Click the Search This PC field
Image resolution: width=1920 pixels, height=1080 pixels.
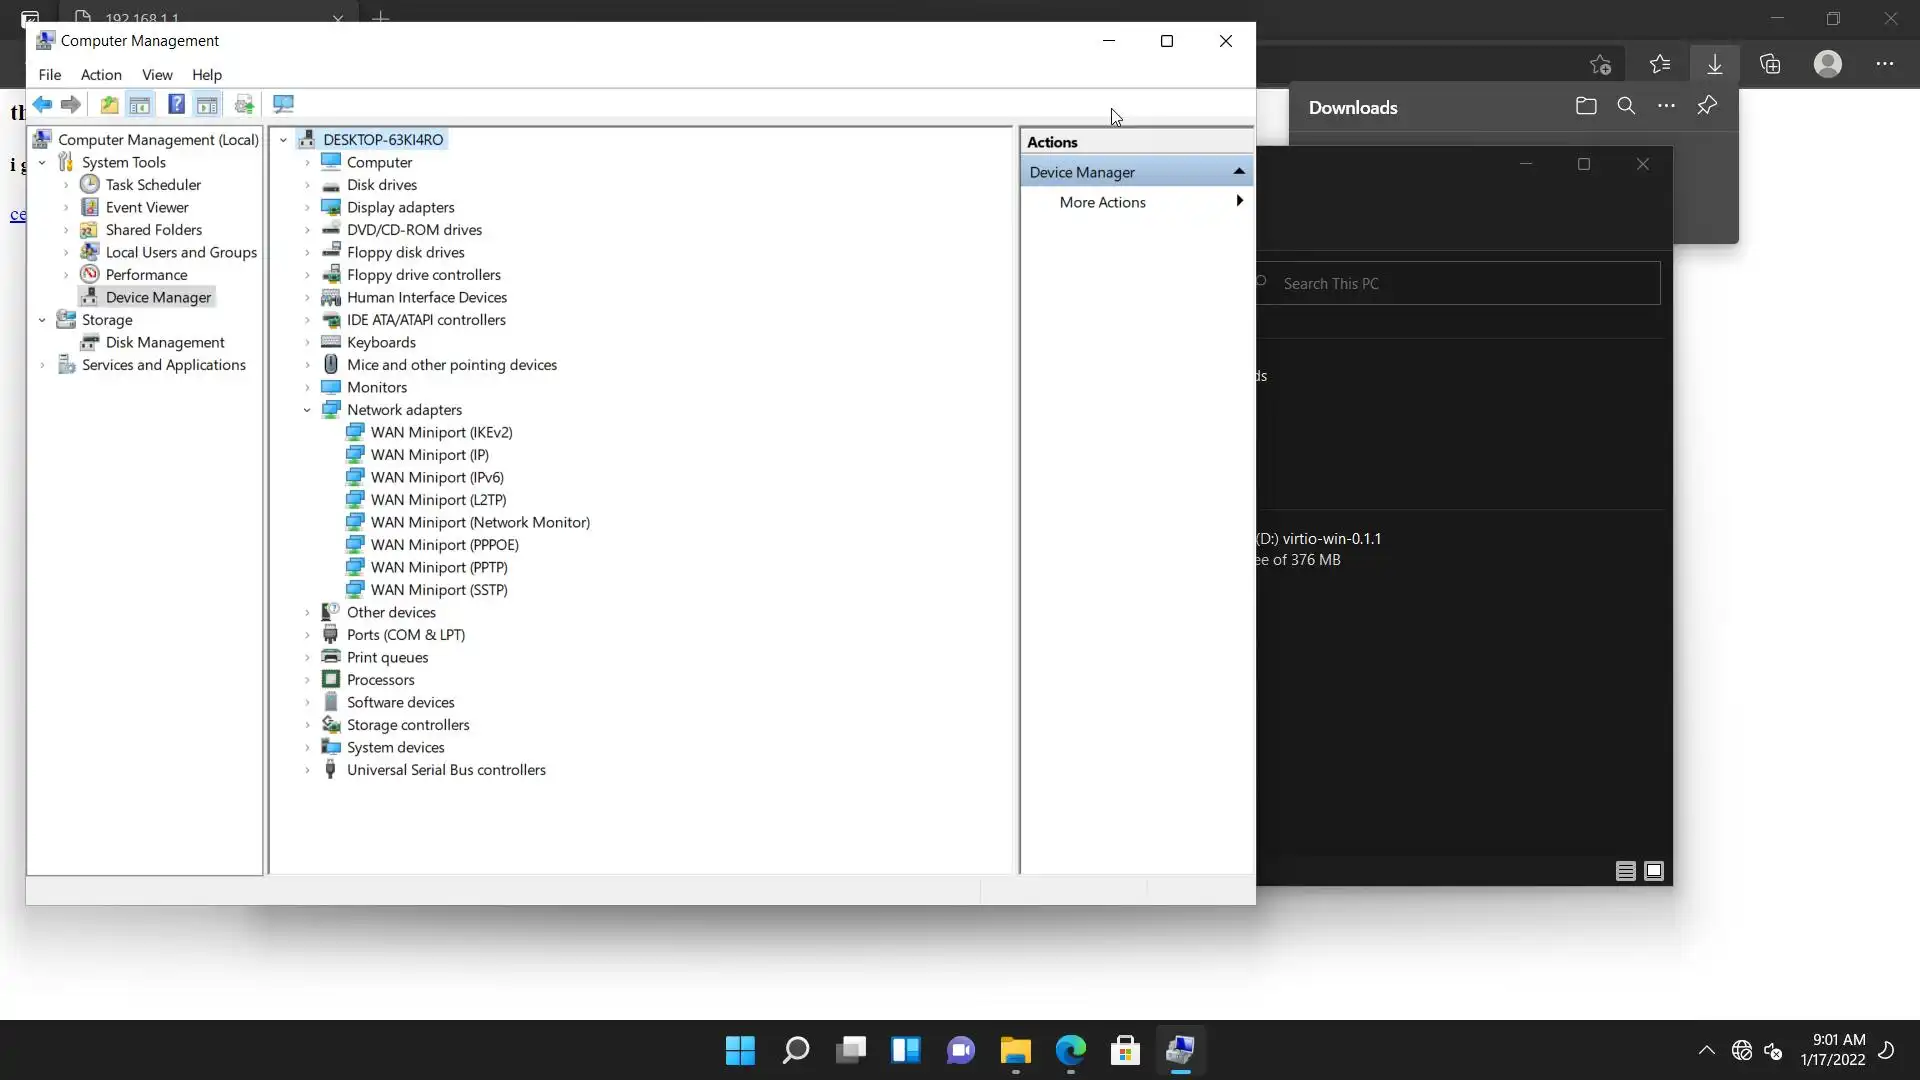pos(1460,284)
